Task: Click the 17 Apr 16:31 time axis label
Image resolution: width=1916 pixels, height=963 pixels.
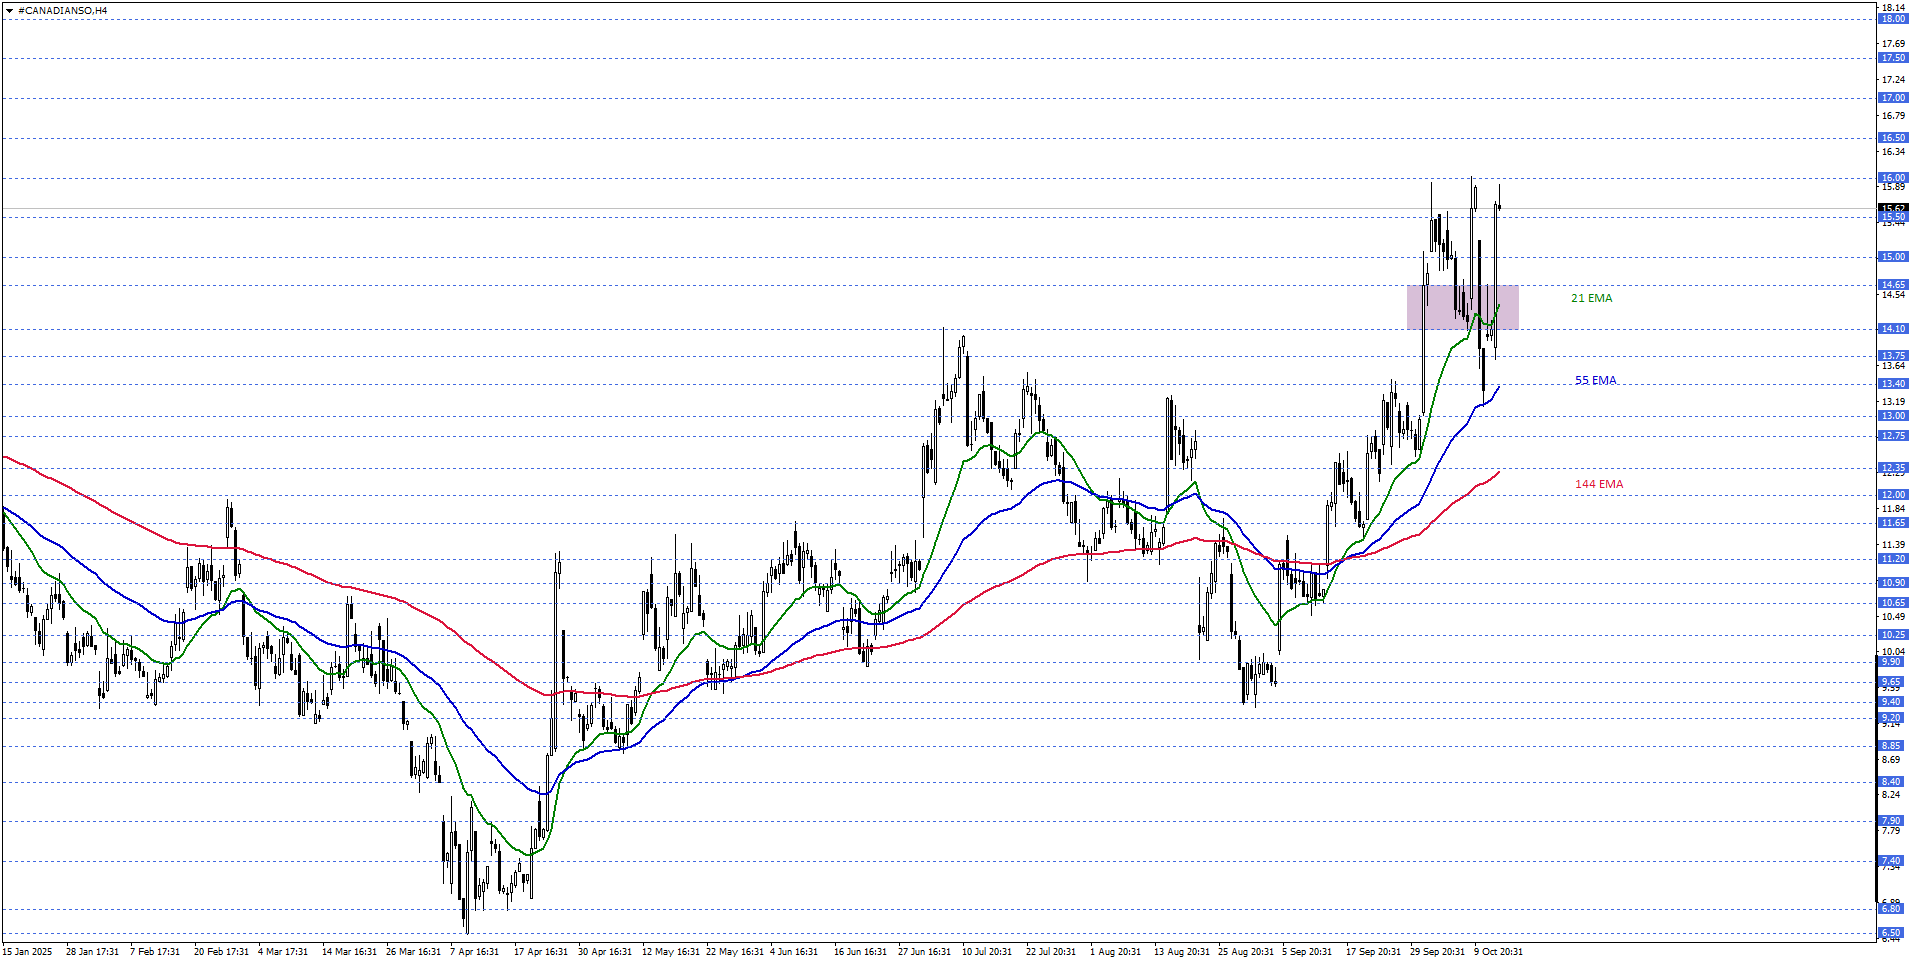Action: pos(540,952)
